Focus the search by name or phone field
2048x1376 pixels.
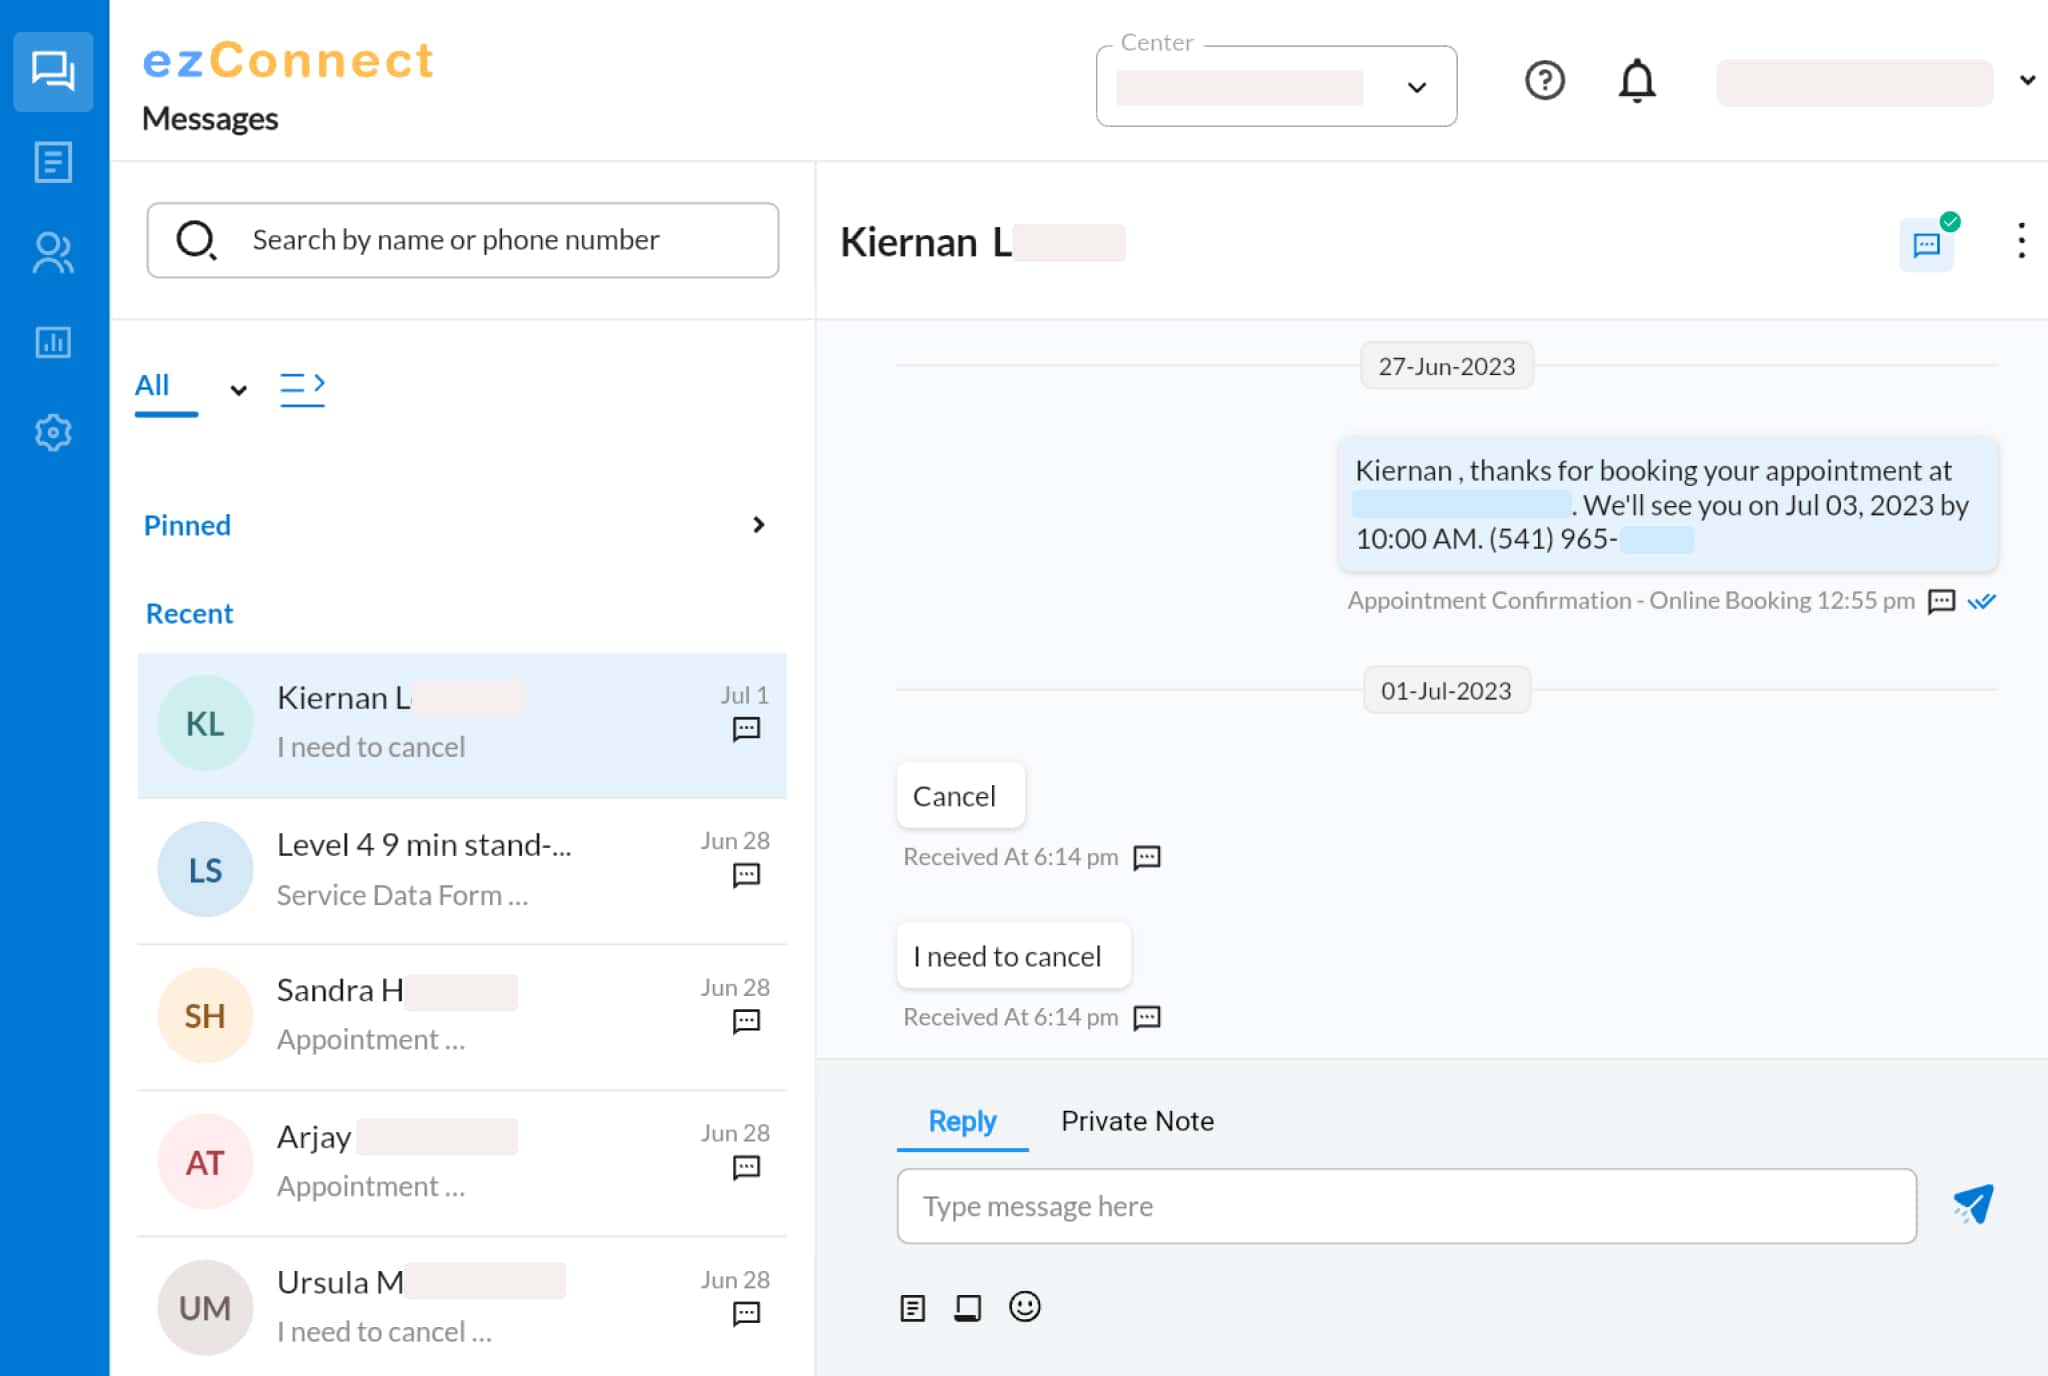click(x=463, y=240)
